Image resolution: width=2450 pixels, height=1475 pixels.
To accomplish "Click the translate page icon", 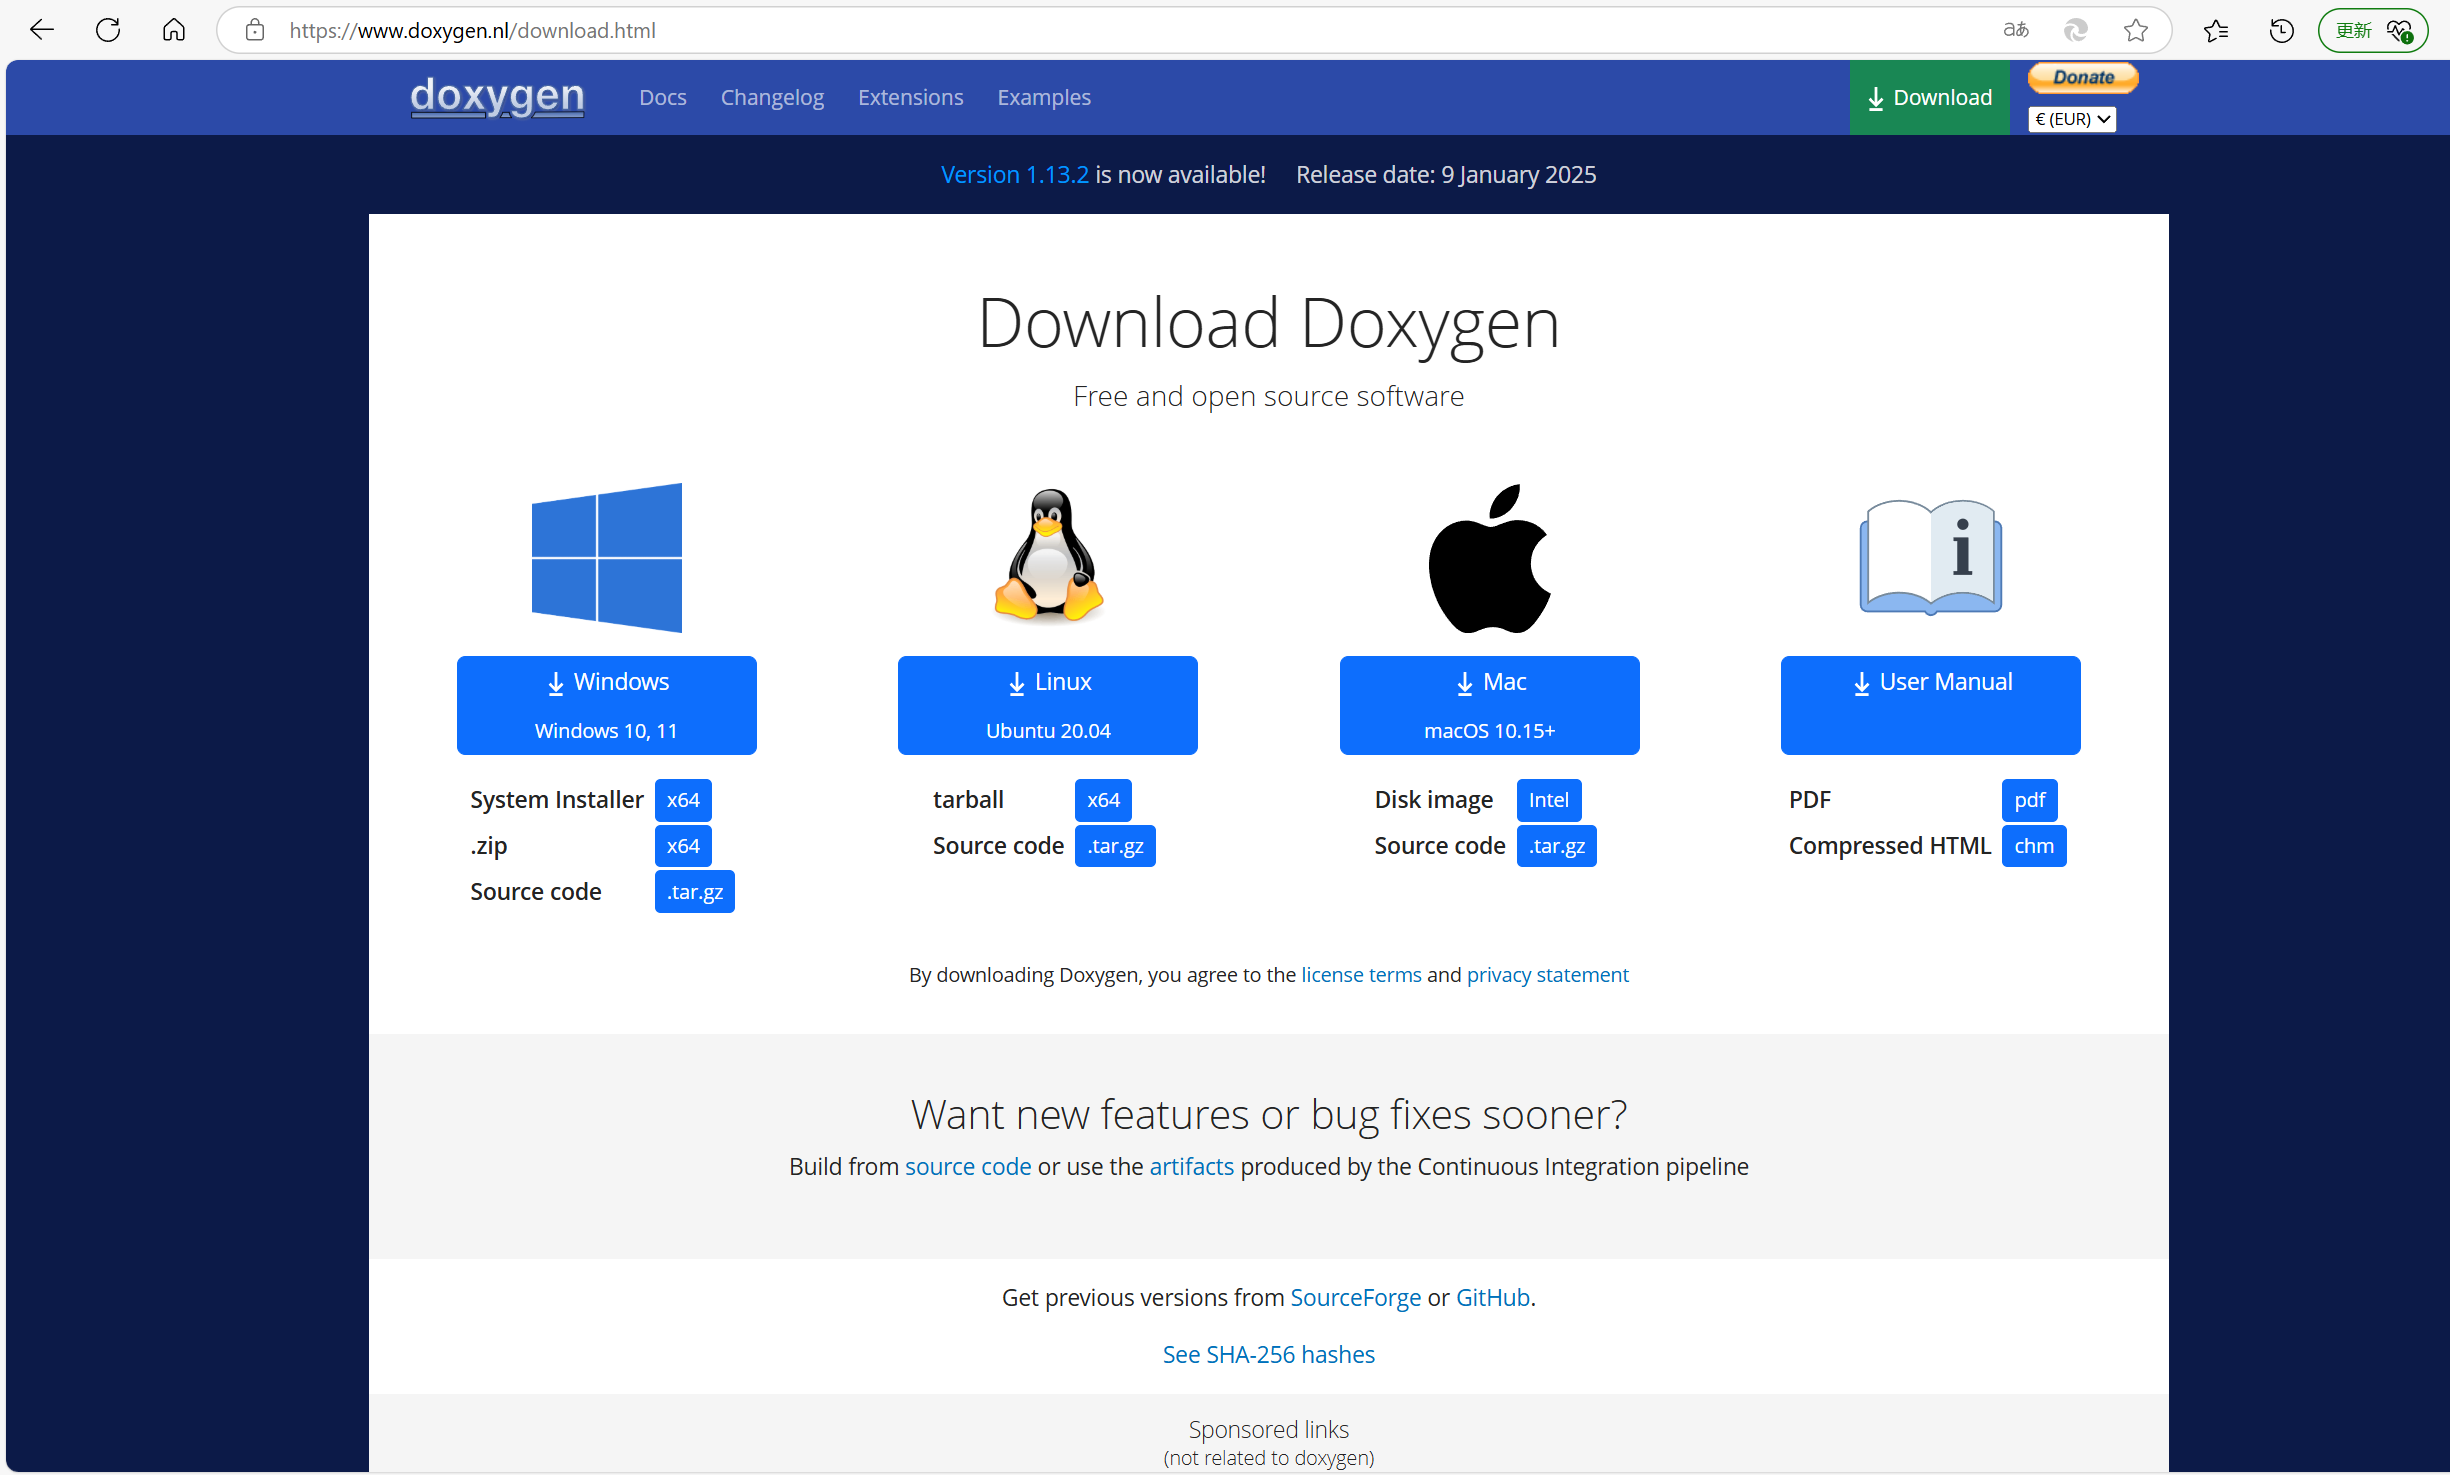I will [2015, 30].
